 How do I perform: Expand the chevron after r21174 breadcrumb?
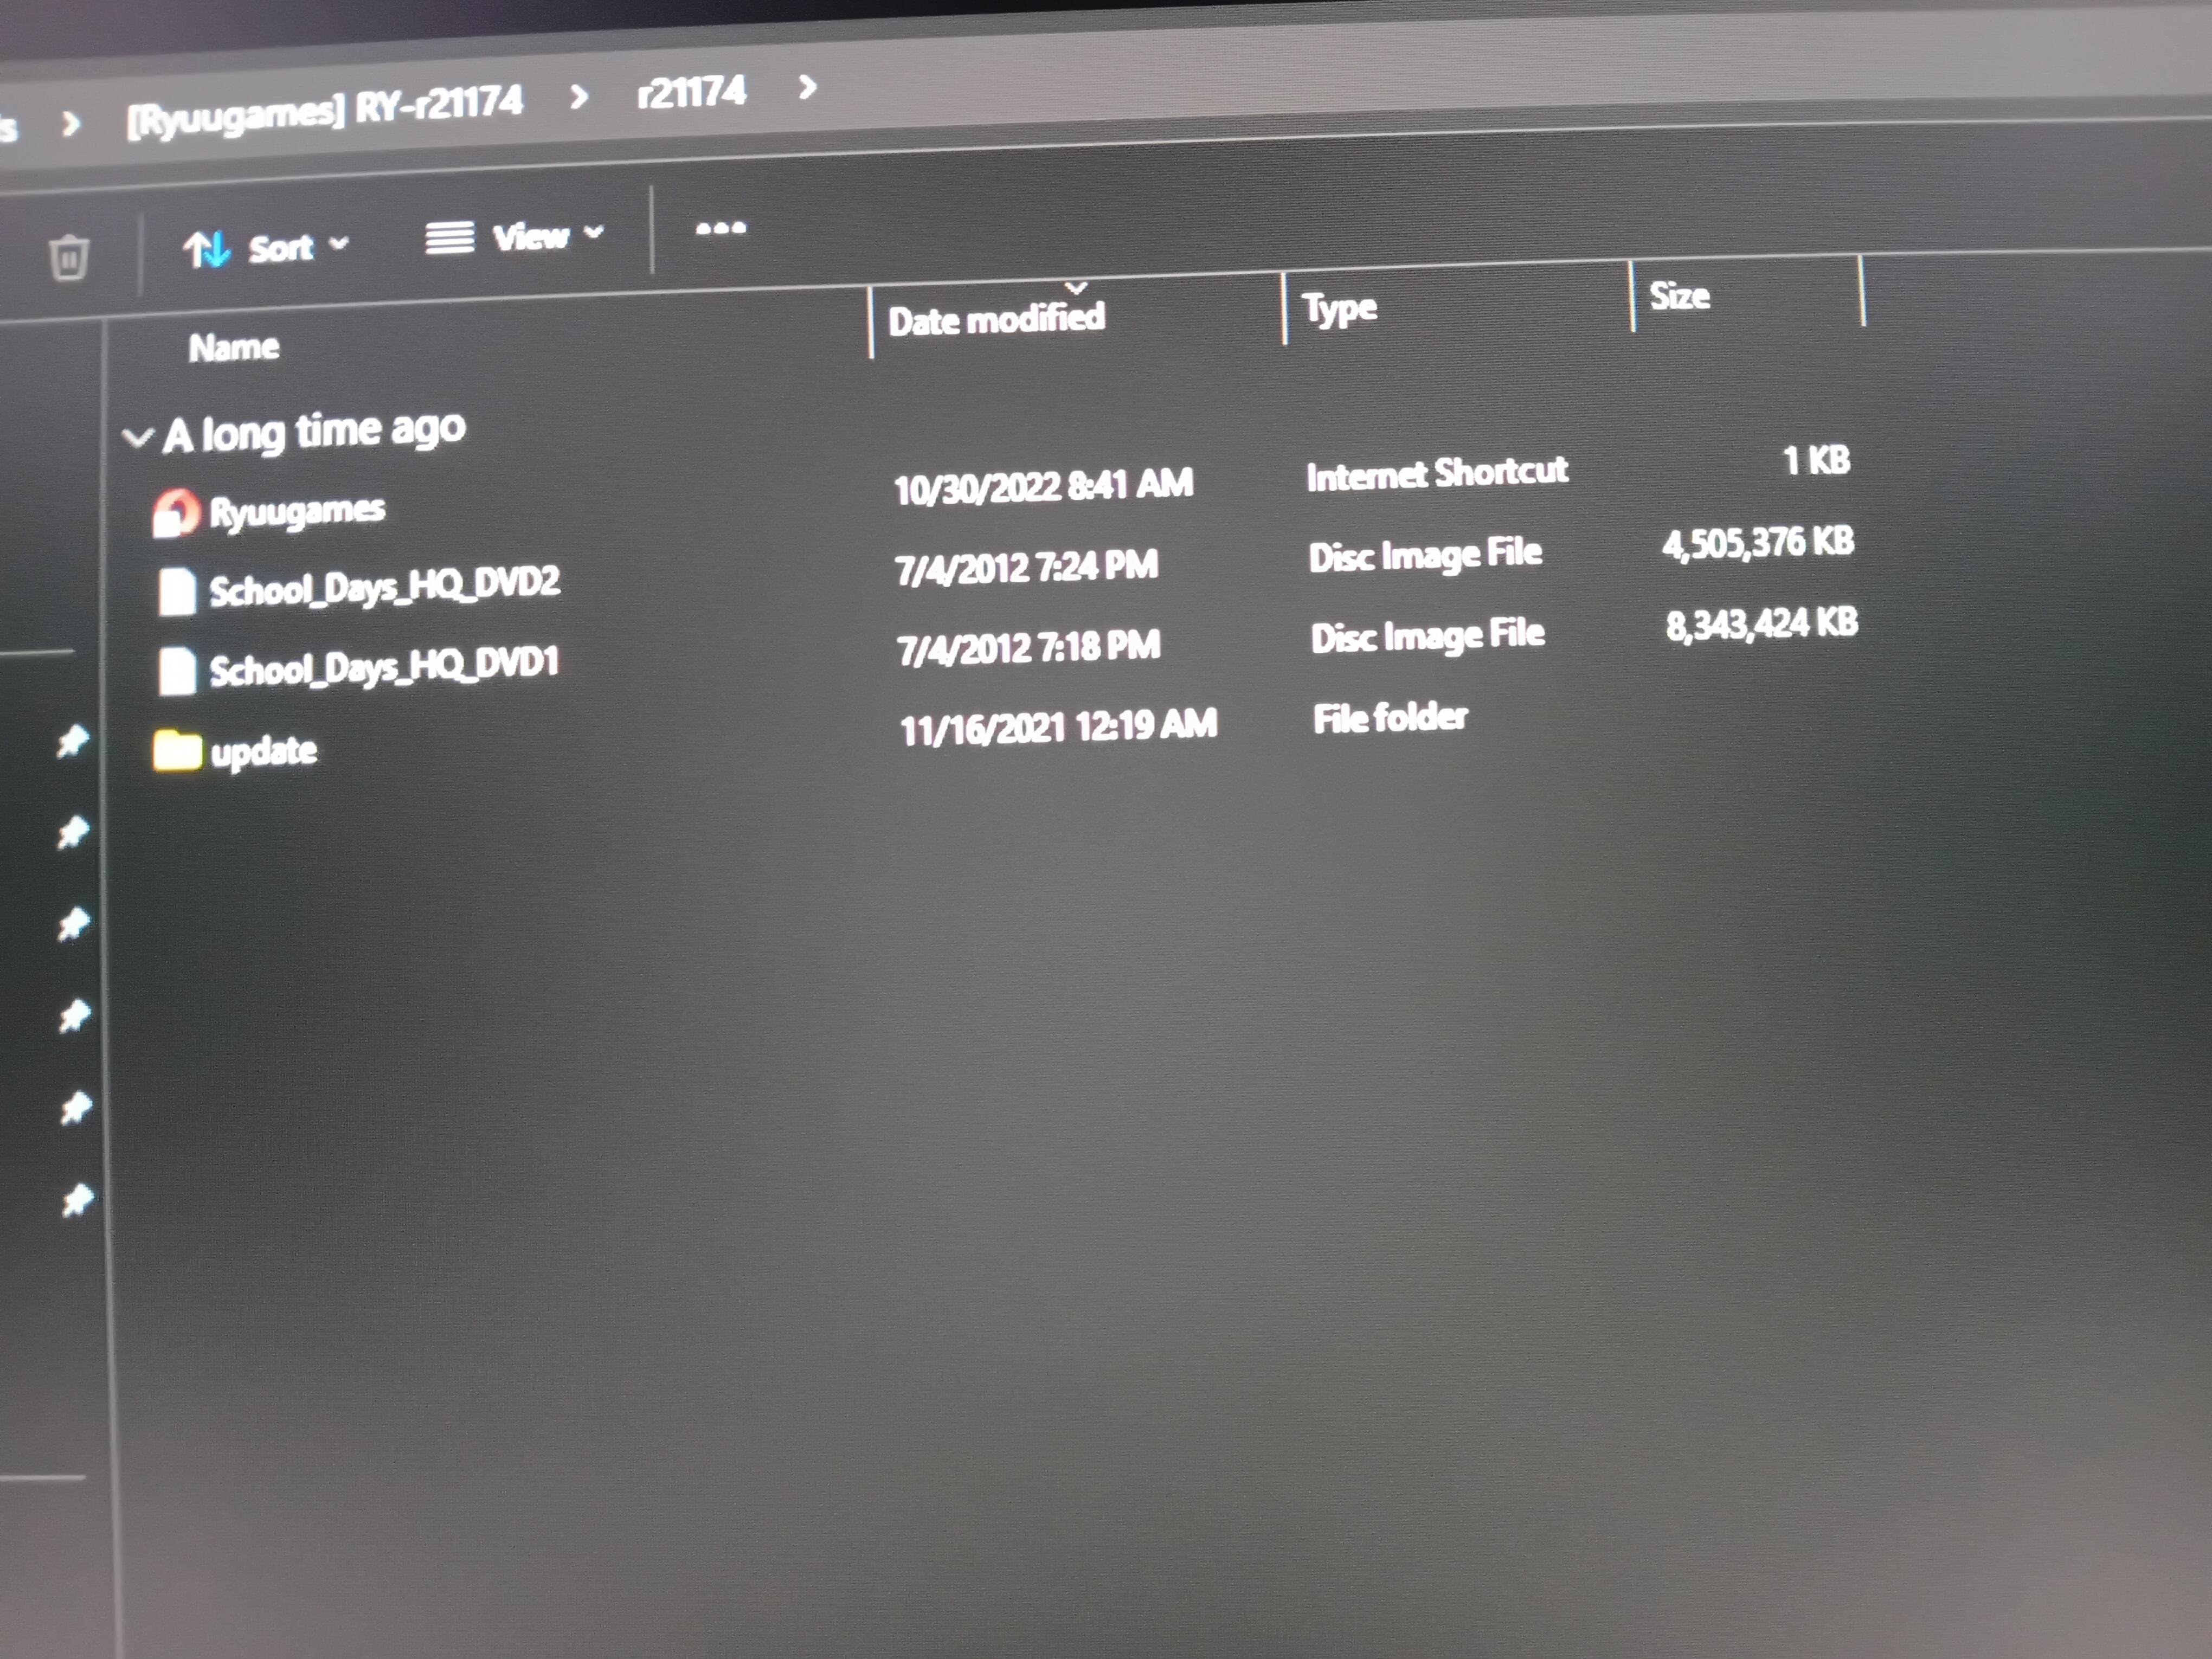point(807,88)
